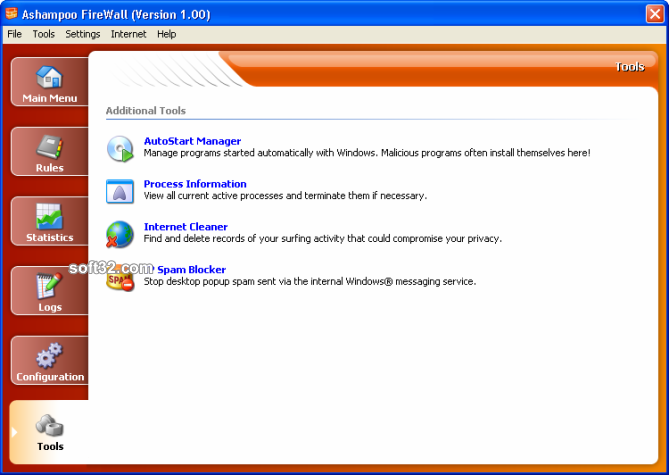This screenshot has height=475, width=669.
Task: Click the Additional Tools heading
Action: pos(145,111)
